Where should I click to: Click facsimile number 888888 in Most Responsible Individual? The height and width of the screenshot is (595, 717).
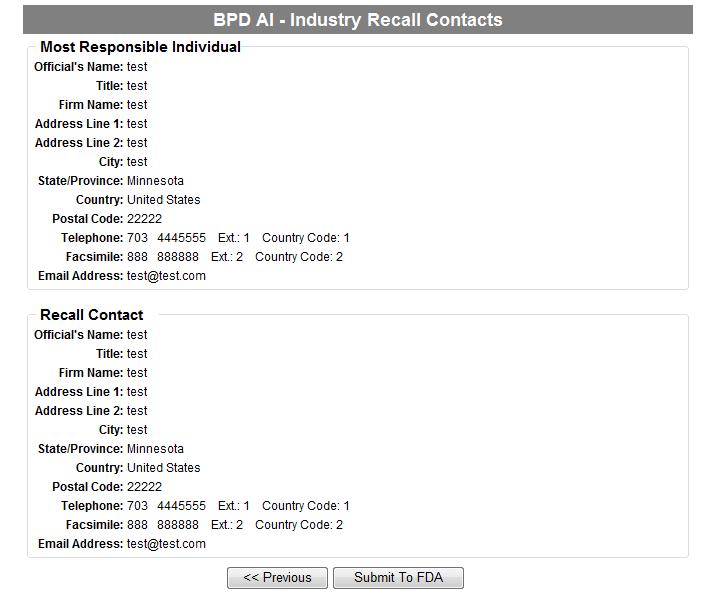tap(177, 257)
